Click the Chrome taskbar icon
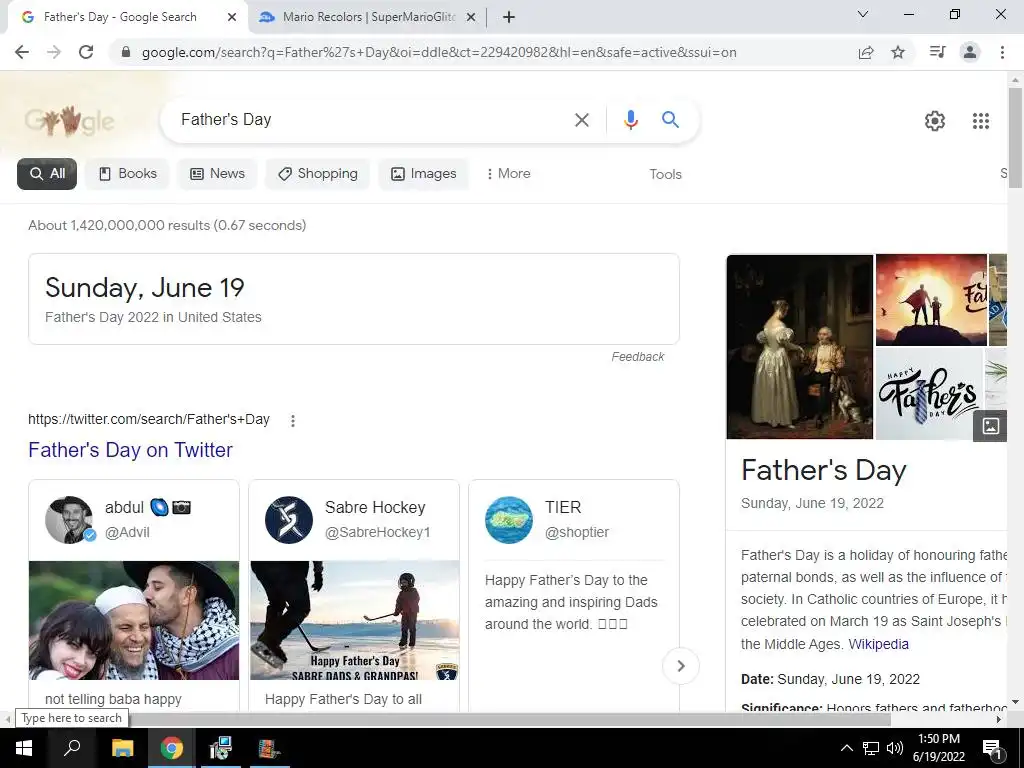Screen dimensions: 1024x768 click(172, 748)
